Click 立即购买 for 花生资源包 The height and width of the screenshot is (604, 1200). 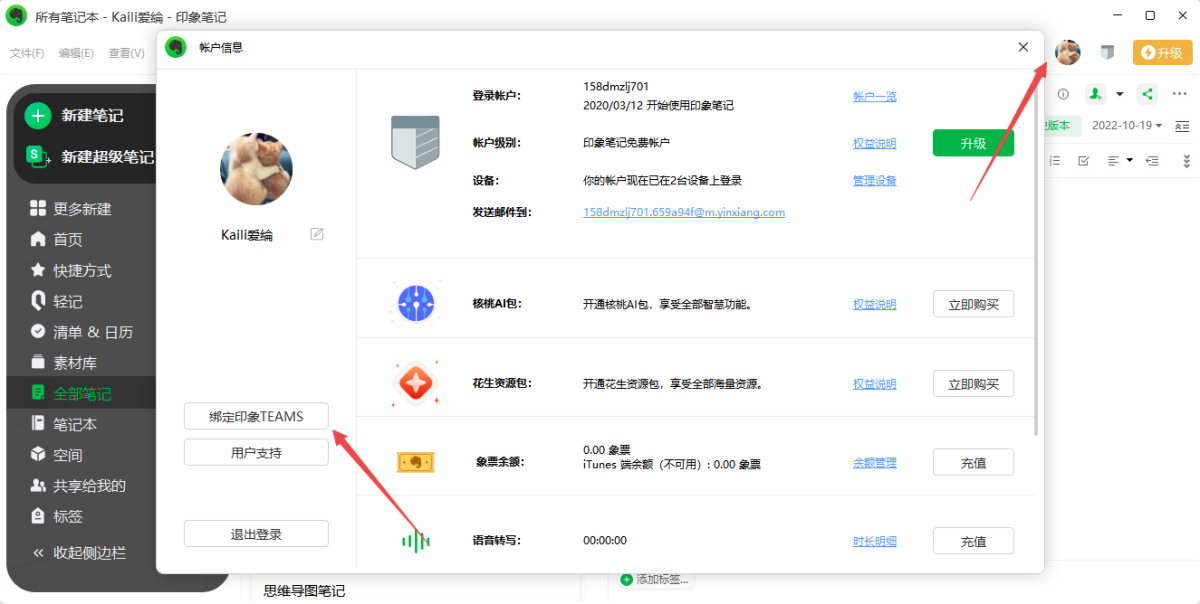(x=973, y=383)
